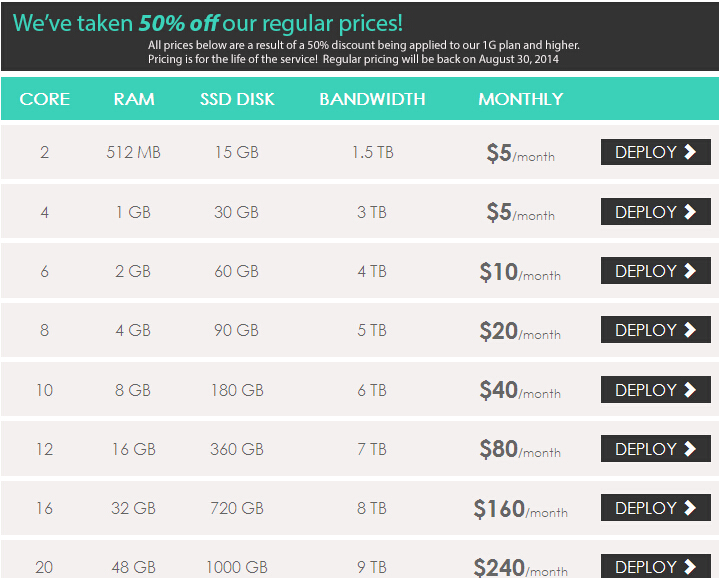Deploy the $40/month plan
Viewport: 719px width, 578px height.
tap(656, 390)
